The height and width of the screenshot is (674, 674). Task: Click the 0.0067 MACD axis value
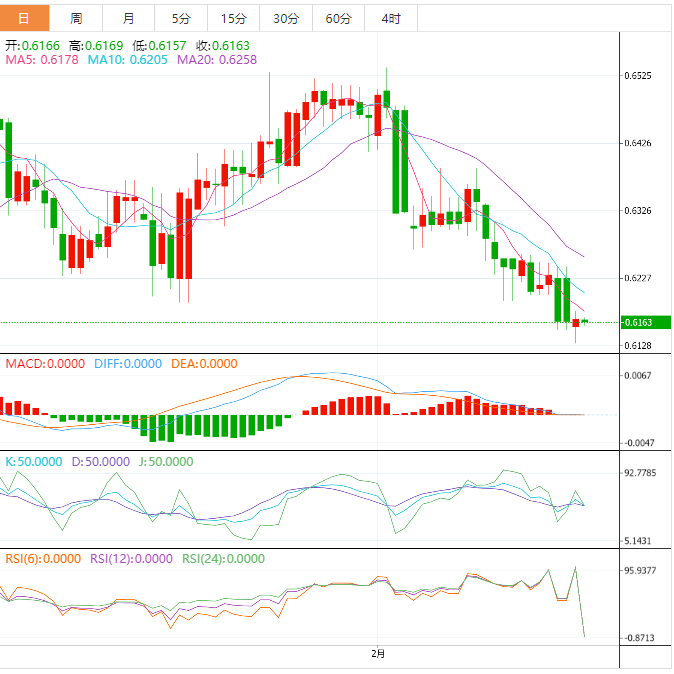638,376
